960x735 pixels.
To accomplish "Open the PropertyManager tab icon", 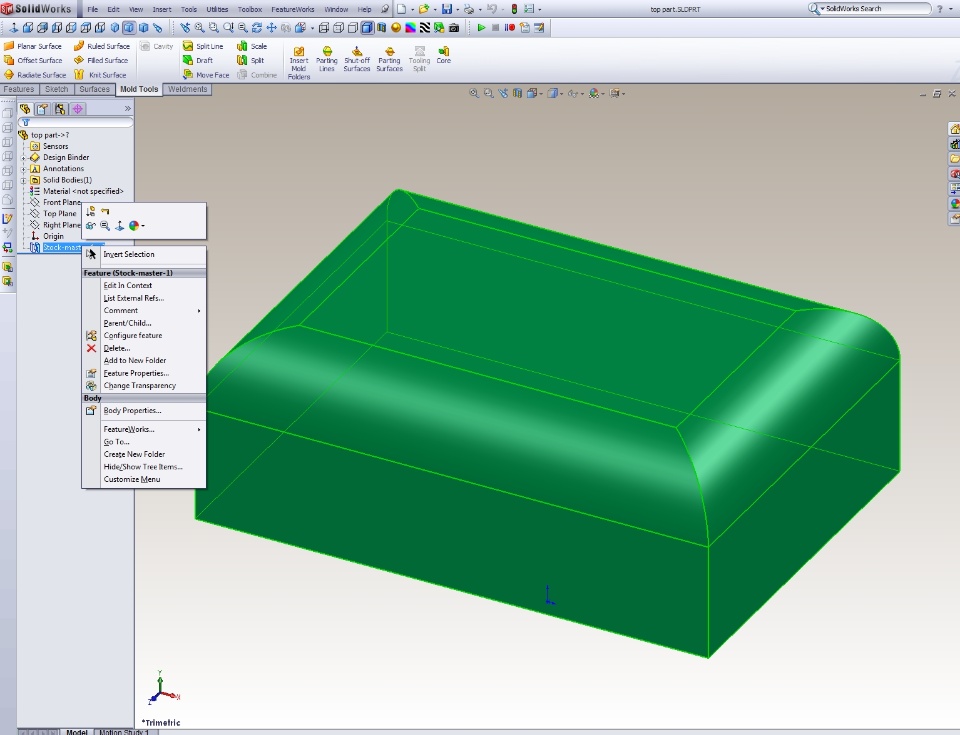I will pos(42,109).
